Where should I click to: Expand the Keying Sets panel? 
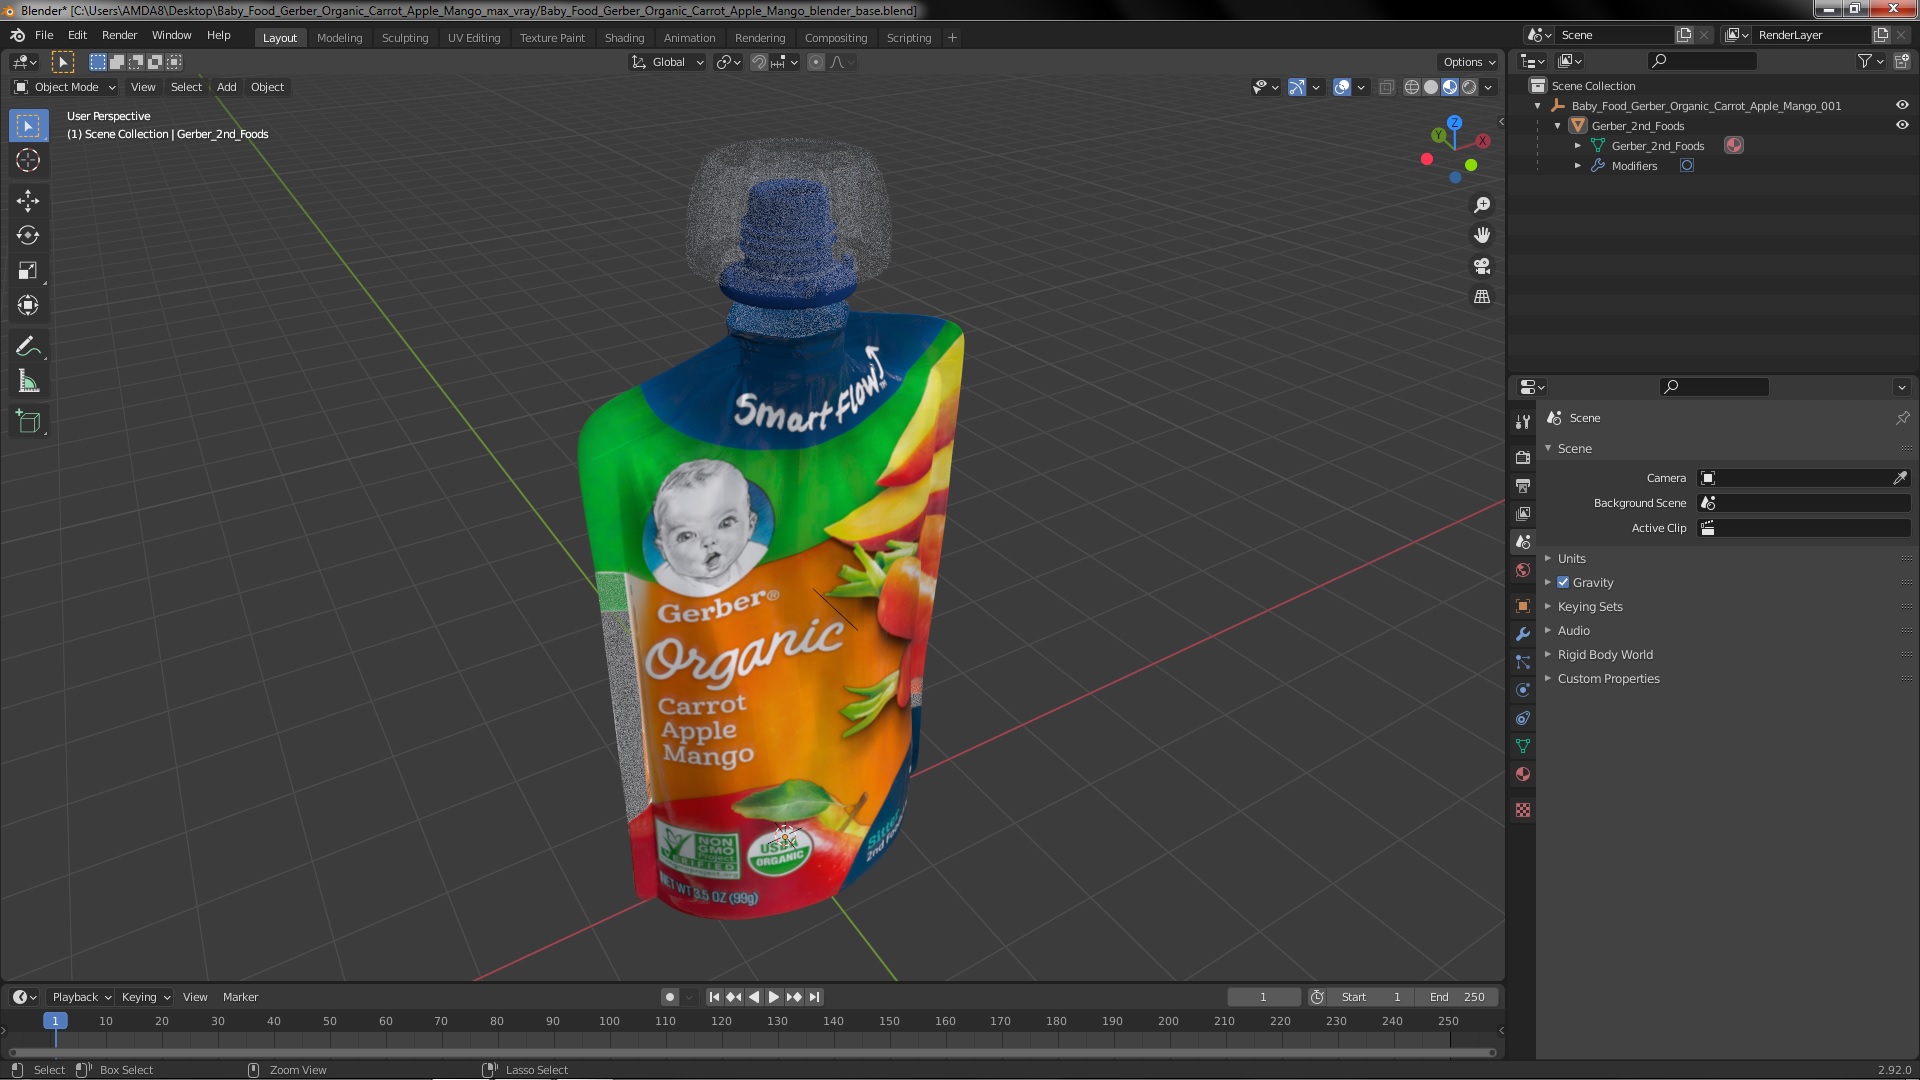(1589, 606)
